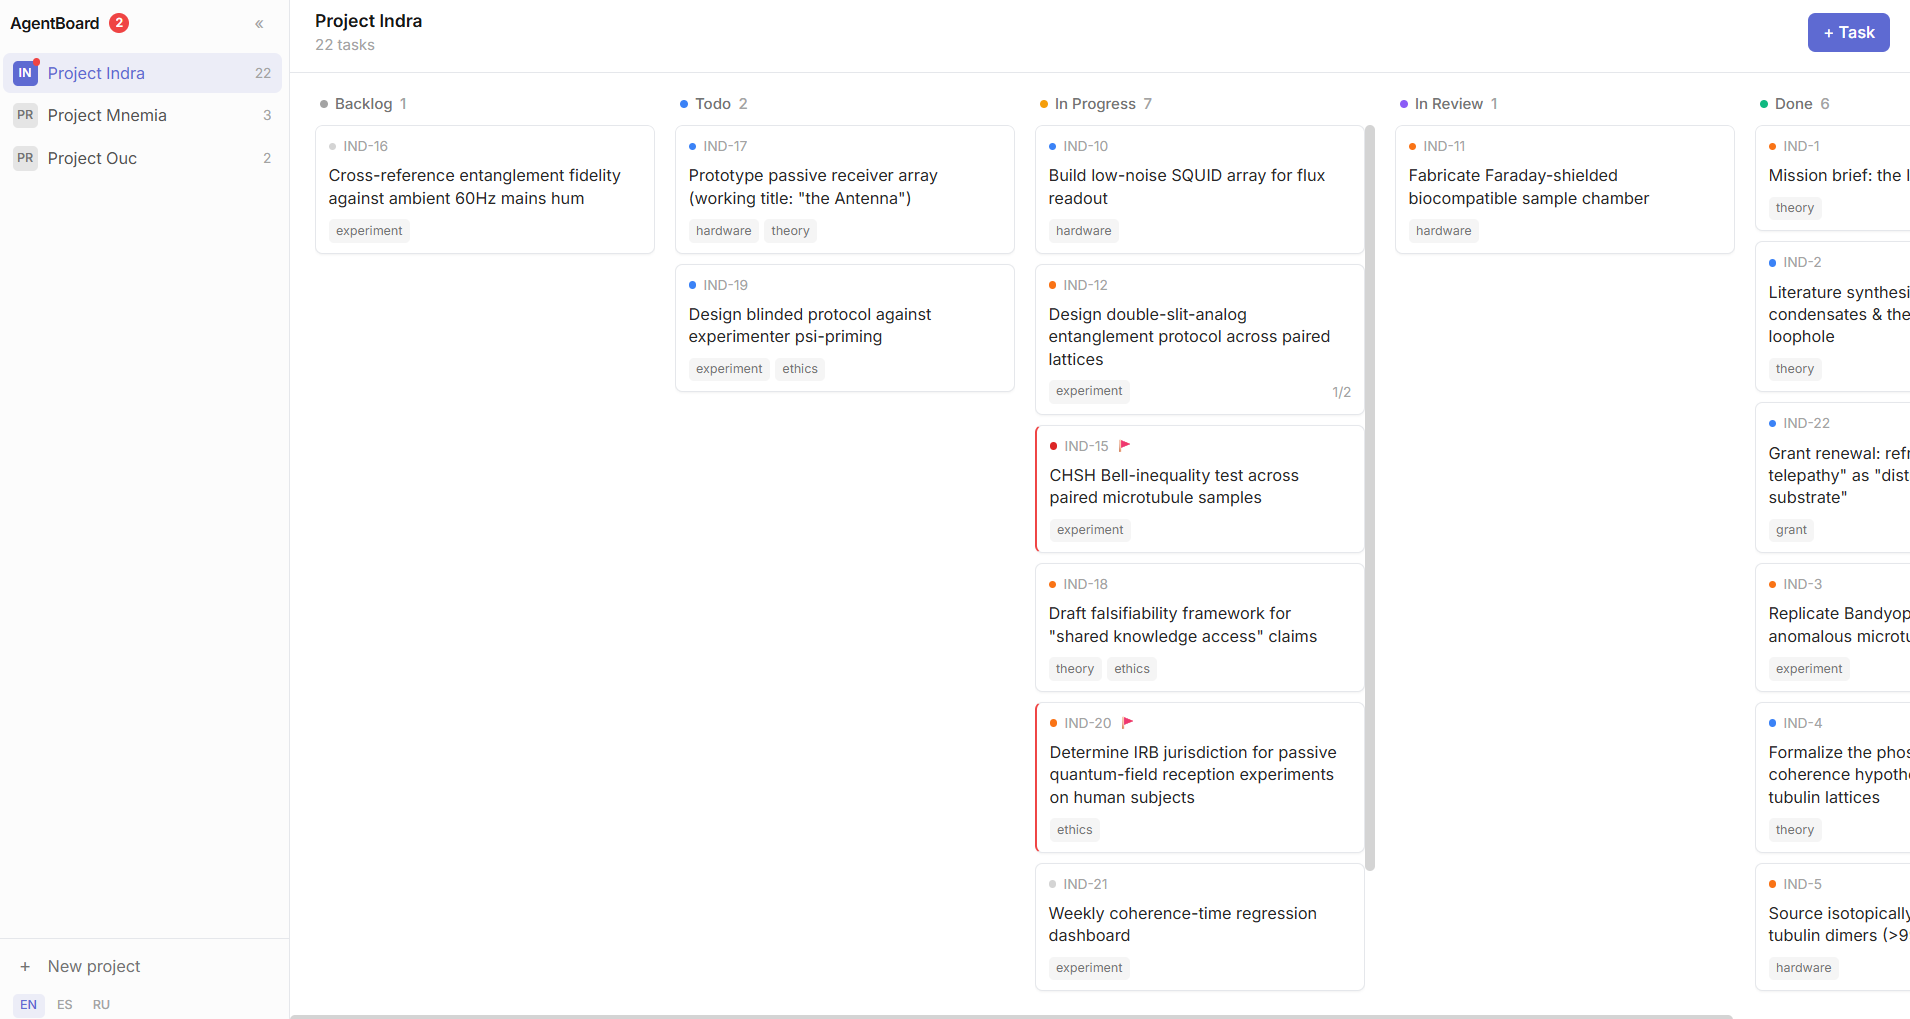Open IND-12 double-slit-analog entanglement protocol card
The height and width of the screenshot is (1019, 1910).
tap(1199, 339)
